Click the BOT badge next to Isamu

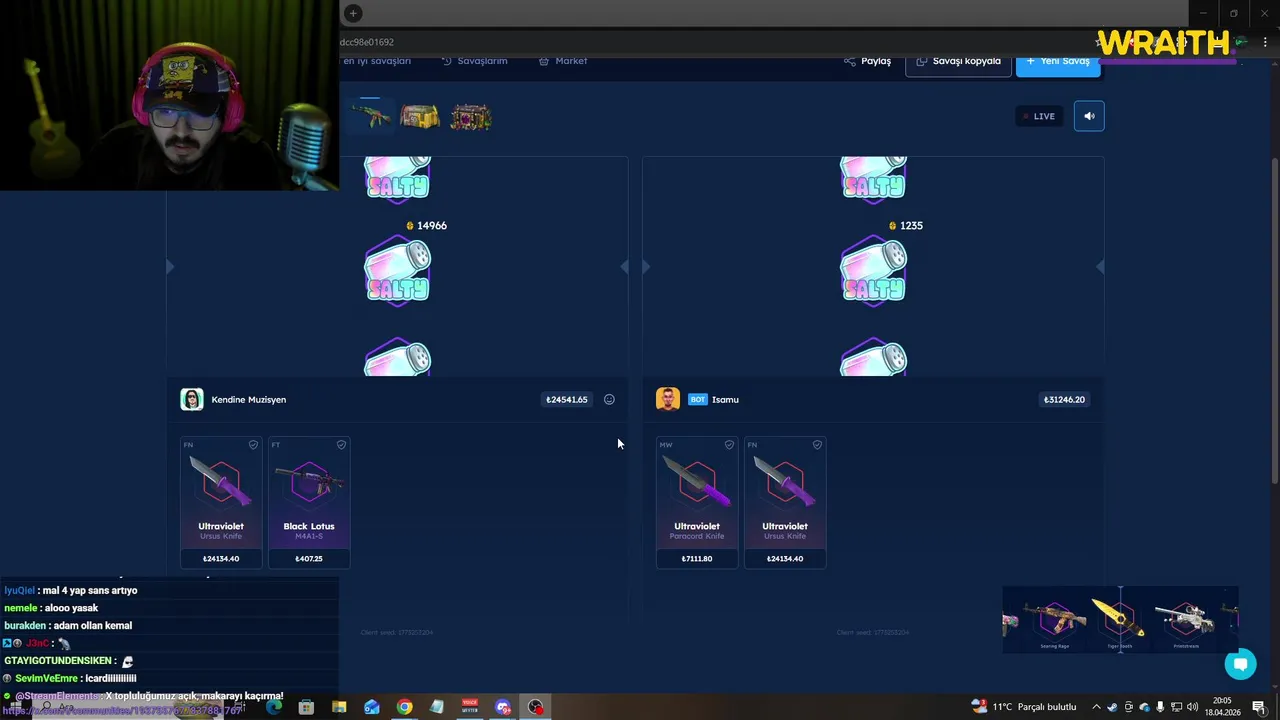pos(697,400)
